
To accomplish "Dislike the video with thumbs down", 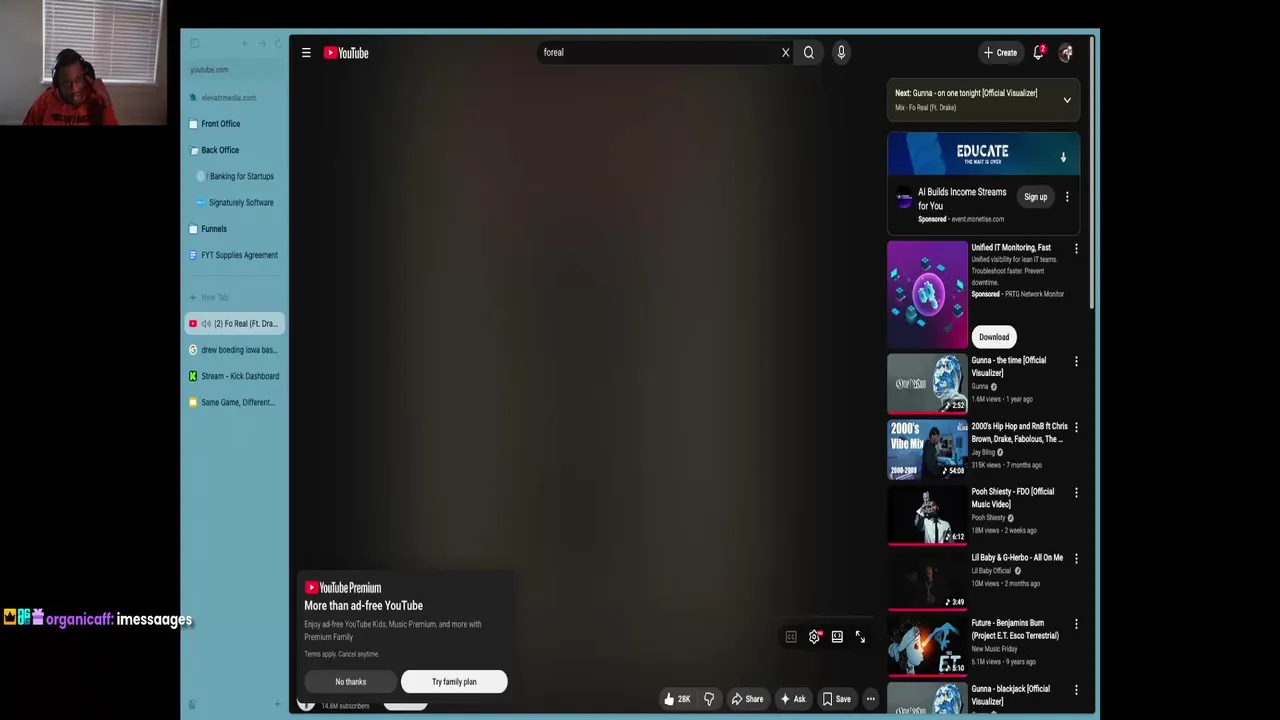I will tap(709, 699).
